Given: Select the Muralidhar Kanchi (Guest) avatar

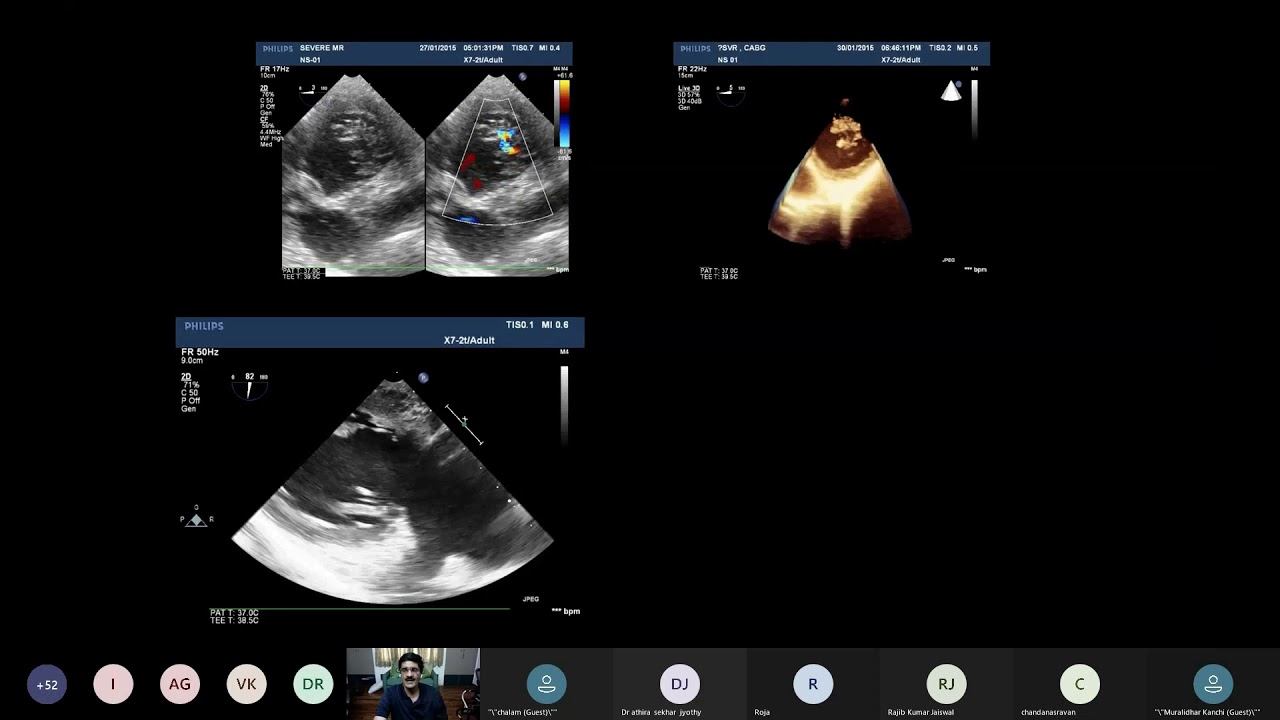Looking at the screenshot, I should click(1213, 684).
